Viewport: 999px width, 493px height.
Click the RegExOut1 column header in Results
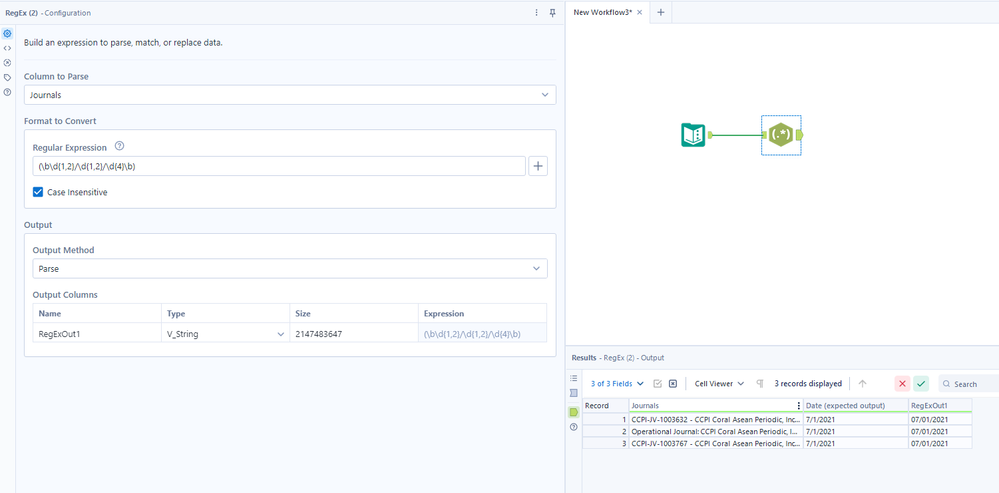pyautogui.click(x=940, y=406)
